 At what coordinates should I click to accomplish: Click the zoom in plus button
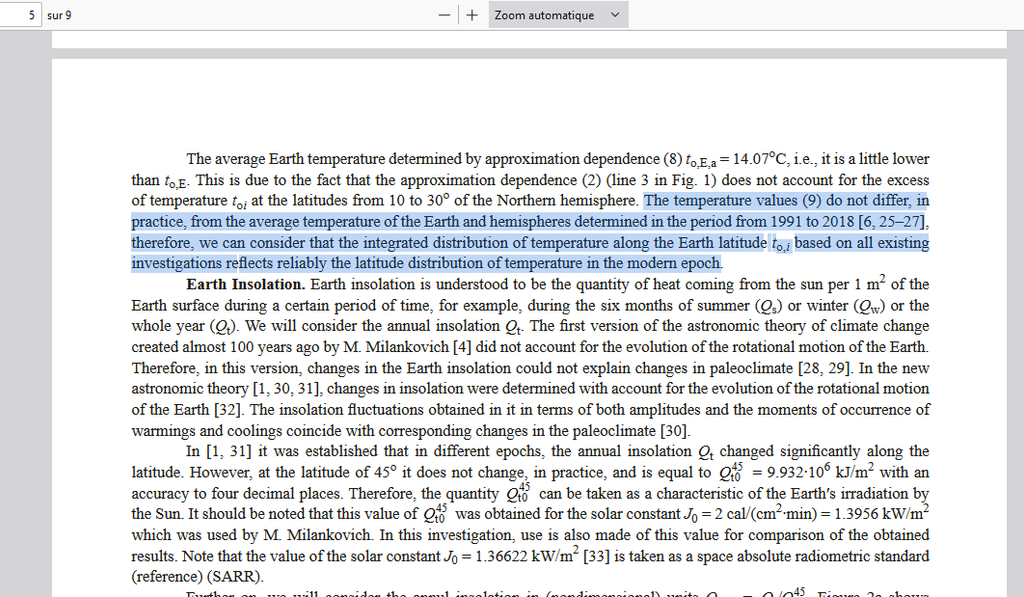[472, 15]
